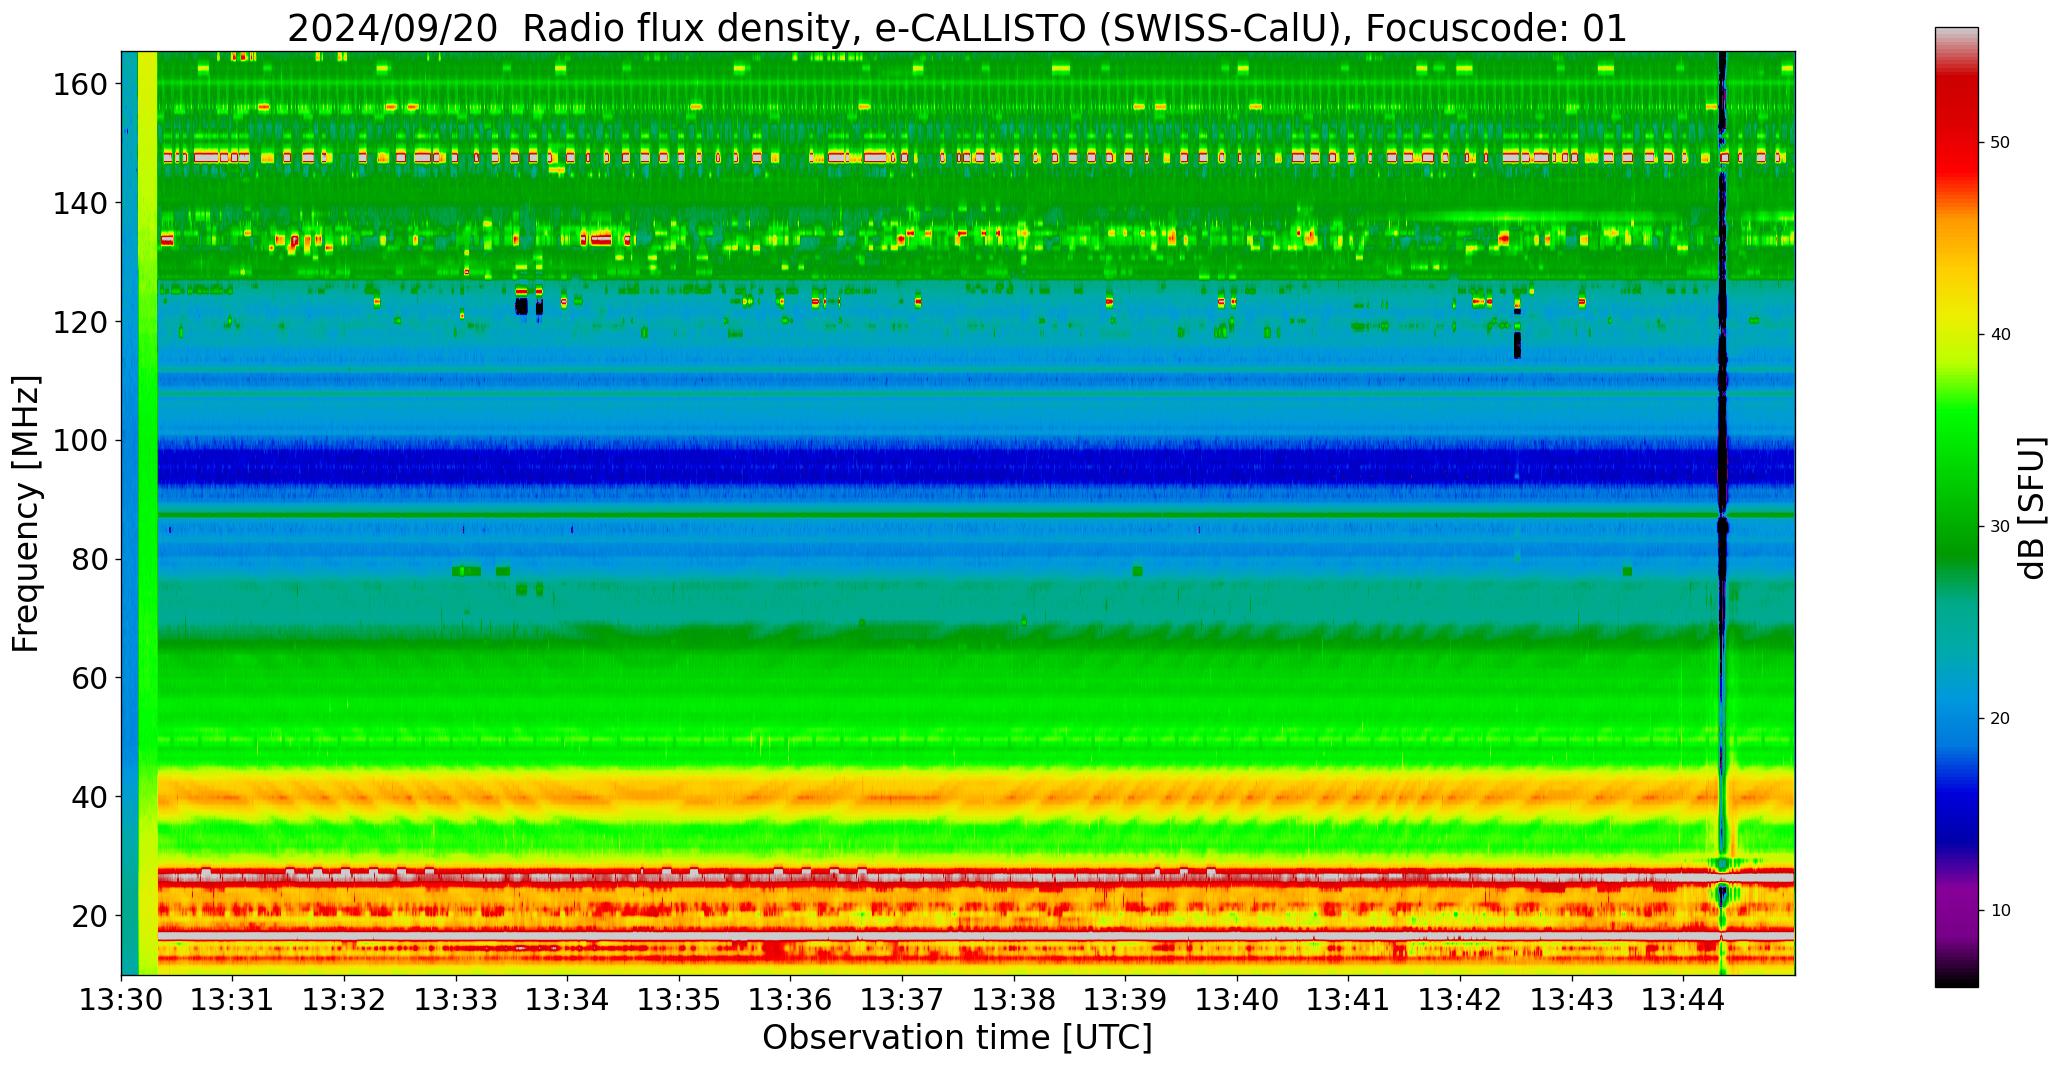Image resolution: width=2062 pixels, height=1067 pixels.
Task: Click the dark vertical streak near 13:44
Action: [1722, 460]
